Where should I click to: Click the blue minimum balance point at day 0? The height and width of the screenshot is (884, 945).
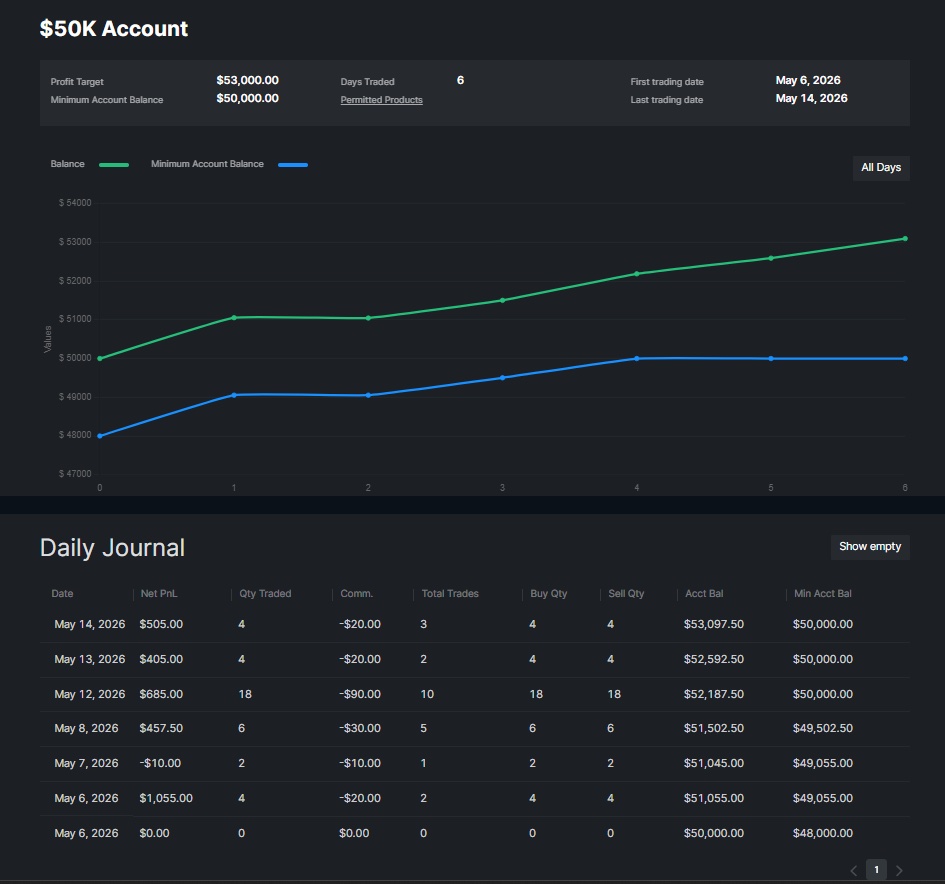[x=100, y=436]
